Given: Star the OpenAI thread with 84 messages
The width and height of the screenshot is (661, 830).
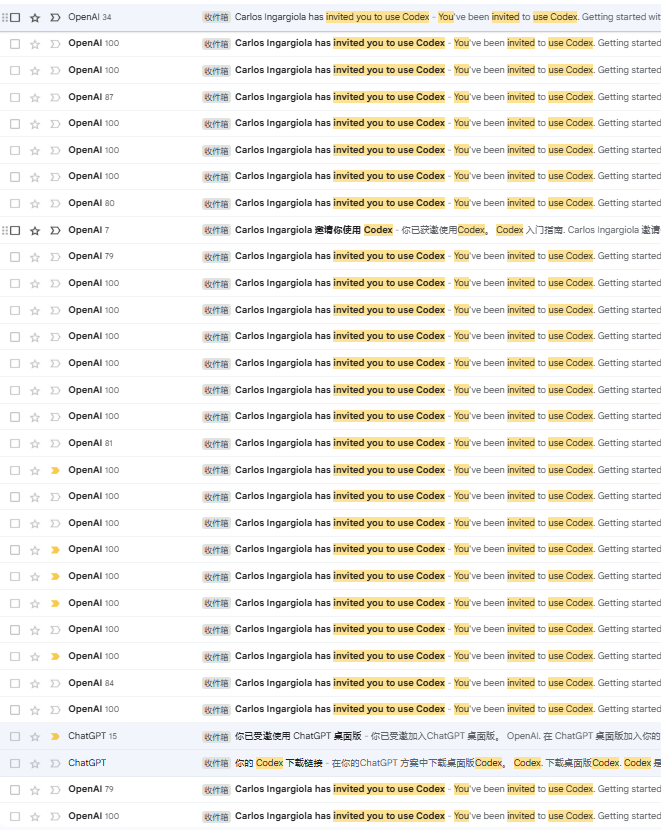Looking at the screenshot, I should pyautogui.click(x=35, y=683).
